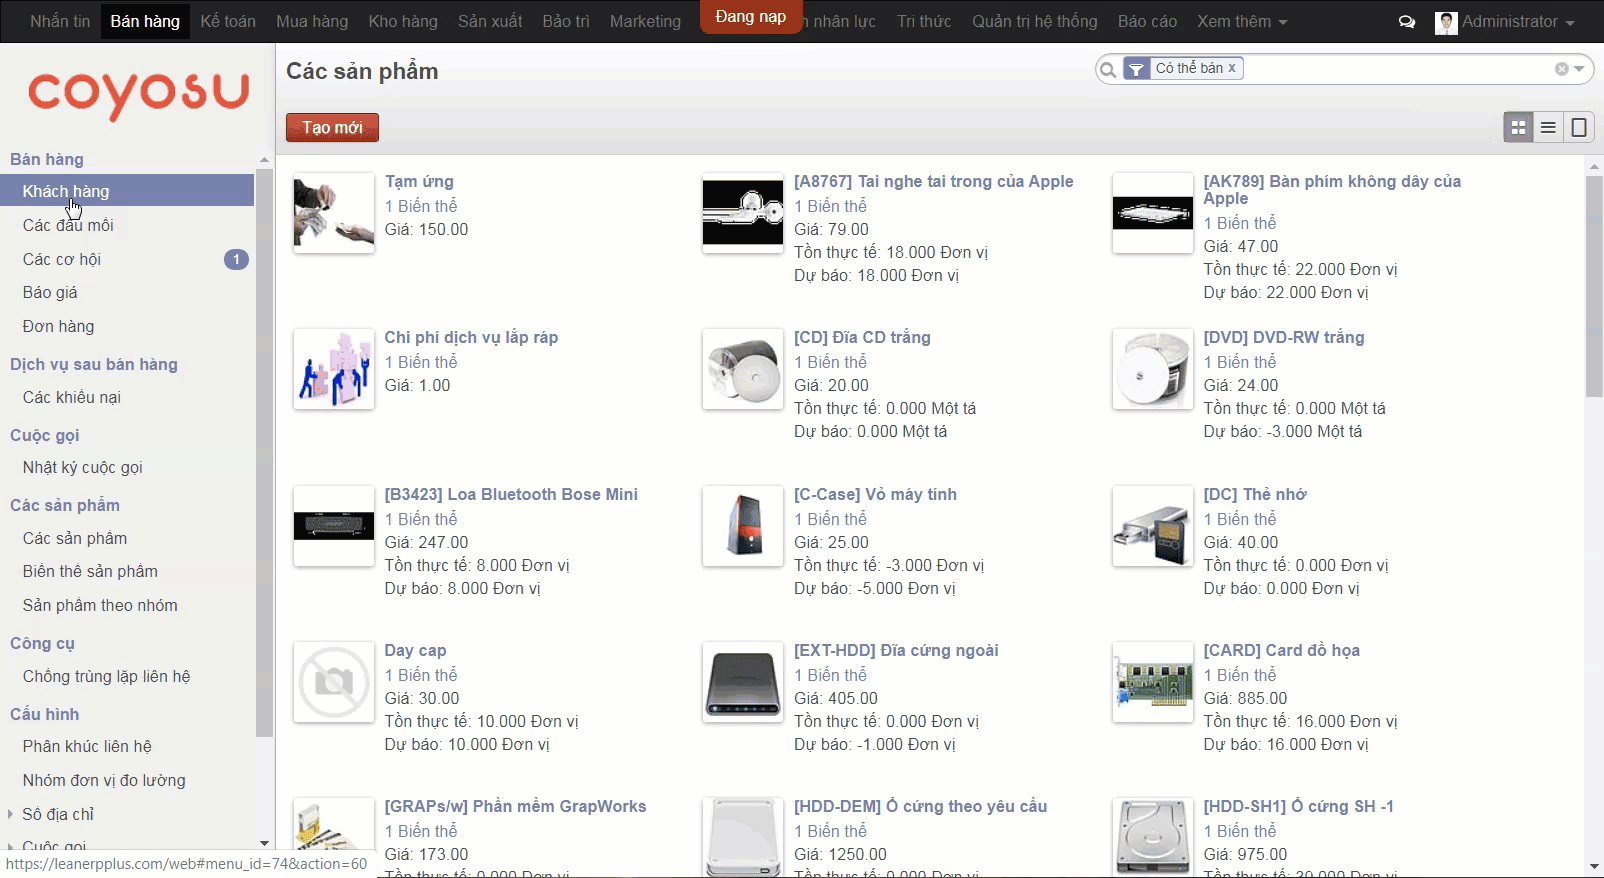Remove the 'Có thể bán' filter
Image resolution: width=1604 pixels, height=878 pixels.
point(1232,68)
